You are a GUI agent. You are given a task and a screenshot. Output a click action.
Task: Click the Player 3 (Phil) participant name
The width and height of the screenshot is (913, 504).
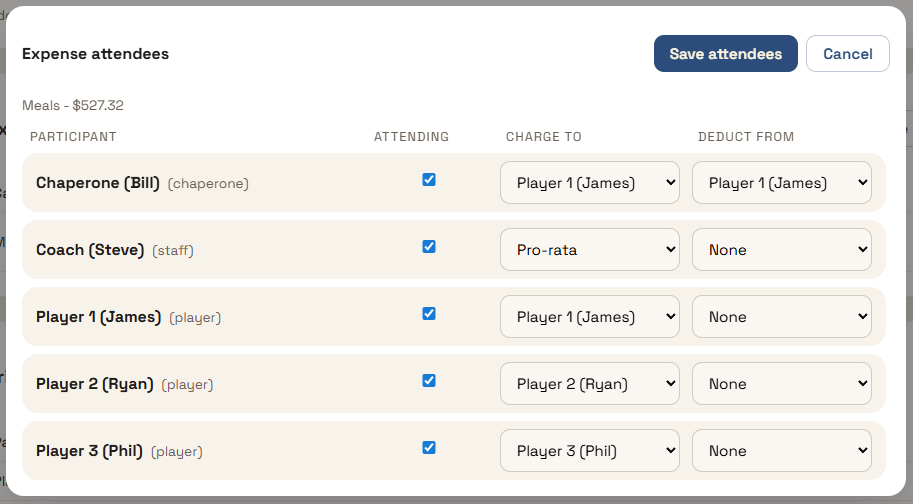[89, 451]
